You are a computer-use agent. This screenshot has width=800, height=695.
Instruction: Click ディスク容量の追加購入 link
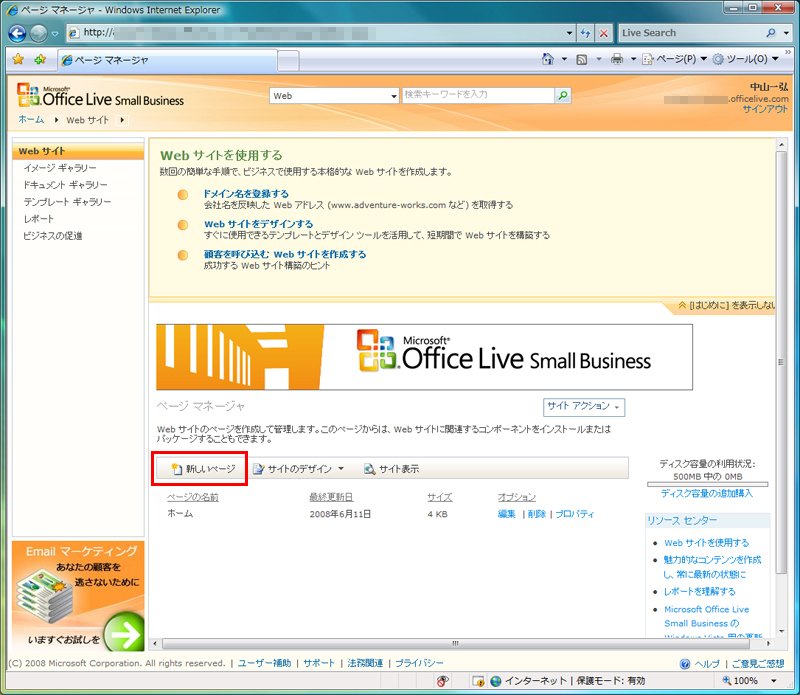[x=707, y=493]
